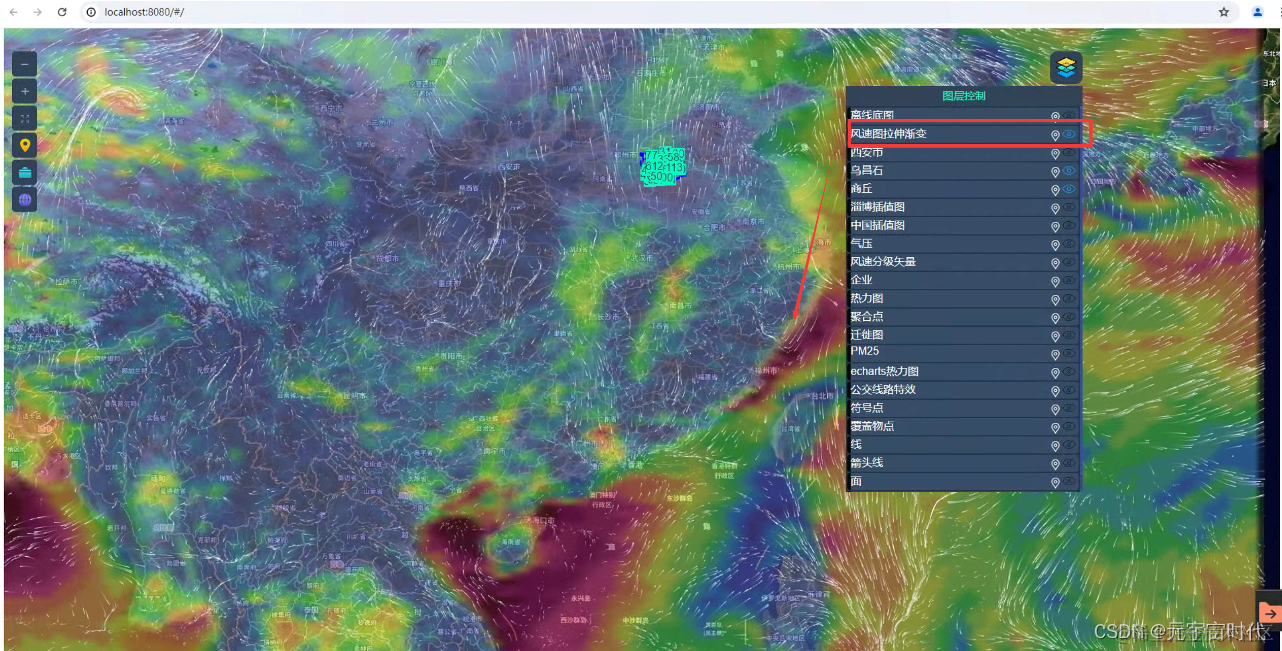Hide the 风速图拉伸渐变 layer
Viewport: 1282px width, 651px height.
tap(1068, 133)
